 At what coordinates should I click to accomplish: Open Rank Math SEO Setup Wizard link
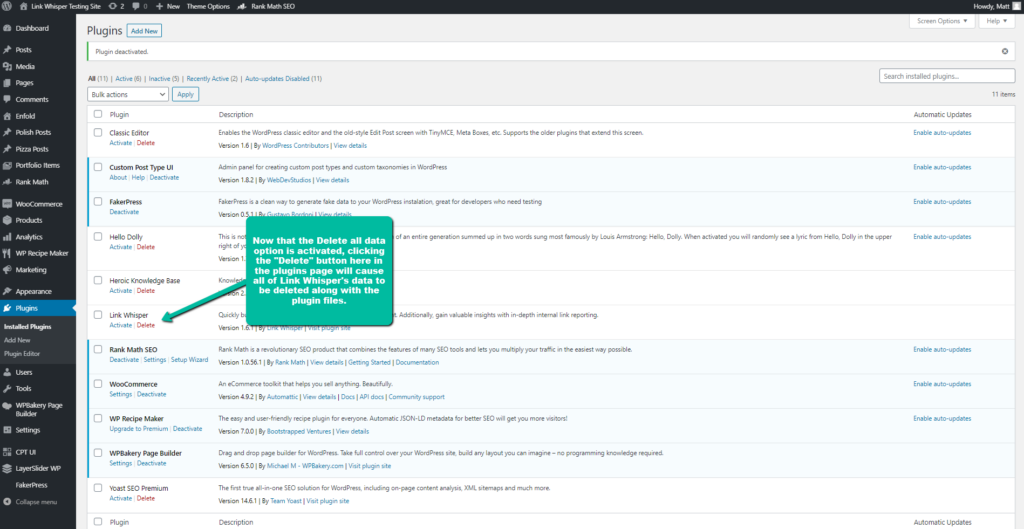189,359
